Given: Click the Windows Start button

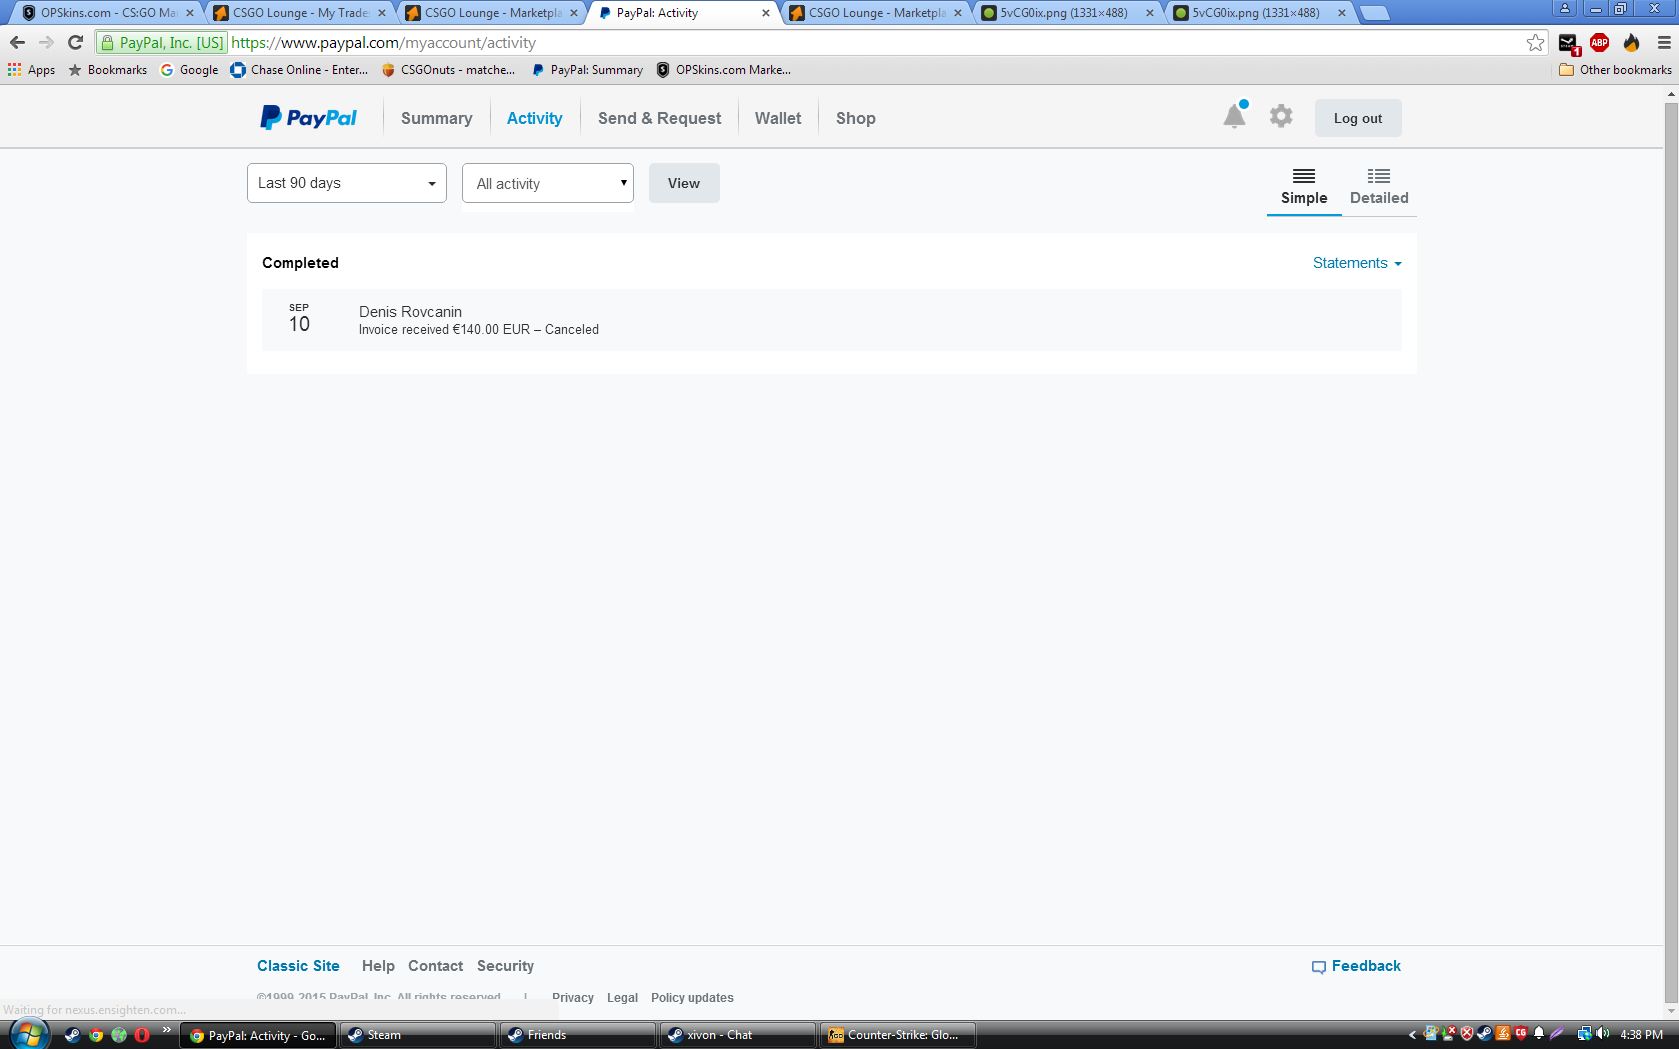Looking at the screenshot, I should [x=28, y=1034].
